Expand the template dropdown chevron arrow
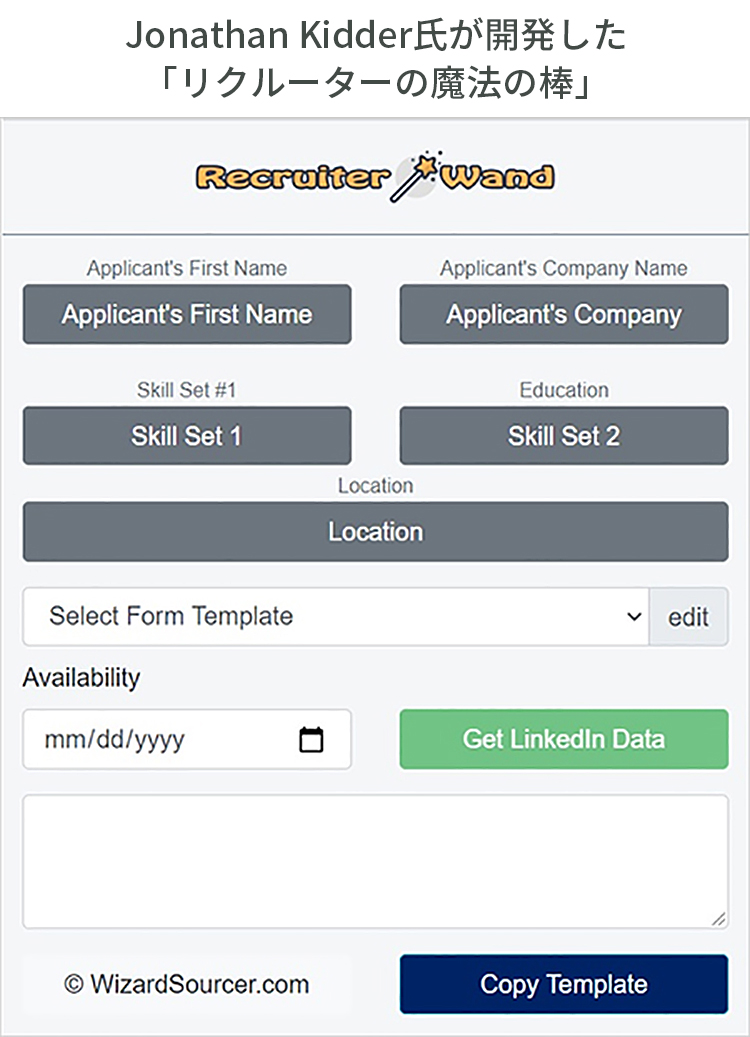750x1037 pixels. click(634, 616)
